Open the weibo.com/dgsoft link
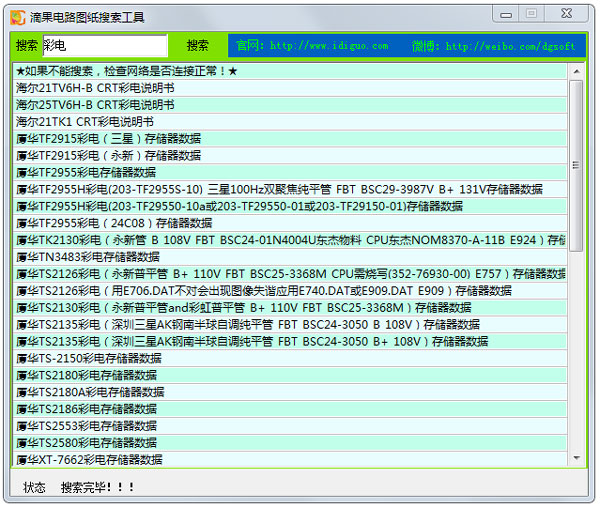The height and width of the screenshot is (508, 600). 493,46
